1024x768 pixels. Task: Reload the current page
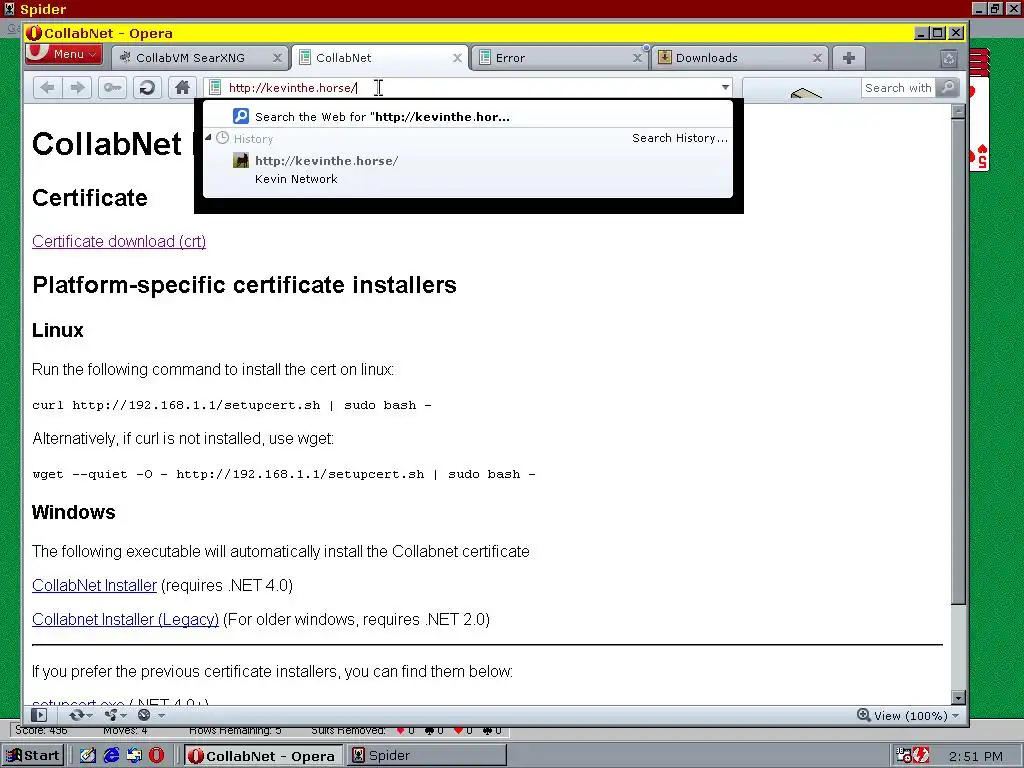[147, 88]
